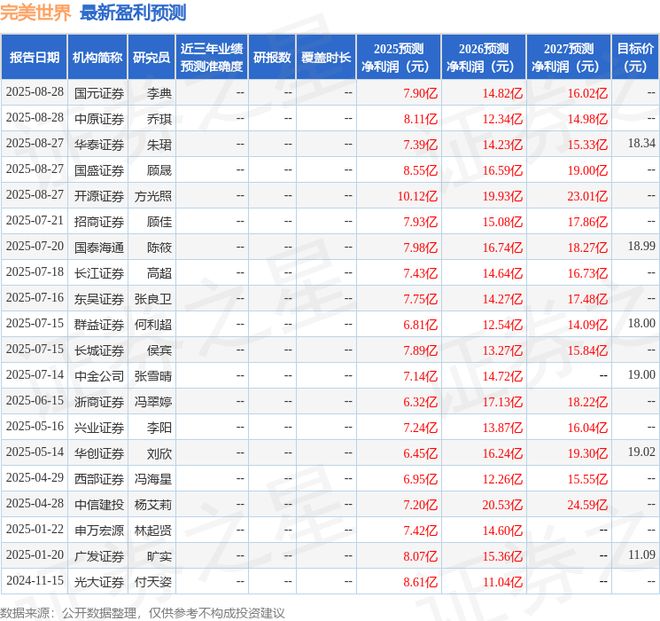660x621 pixels.
Task: Click the 23.01亿 forecast value
Action: (x=588, y=196)
